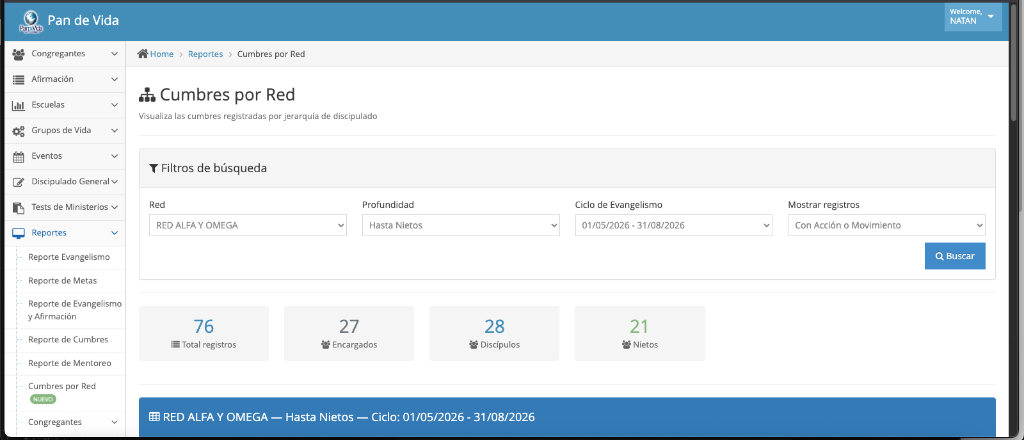This screenshot has height=440, width=1024.
Task: Open the Mostrar registros dropdown
Action: click(x=886, y=225)
